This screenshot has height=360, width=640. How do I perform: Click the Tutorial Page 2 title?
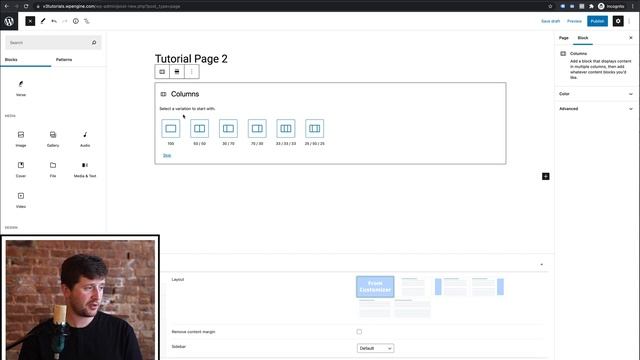[x=191, y=59]
